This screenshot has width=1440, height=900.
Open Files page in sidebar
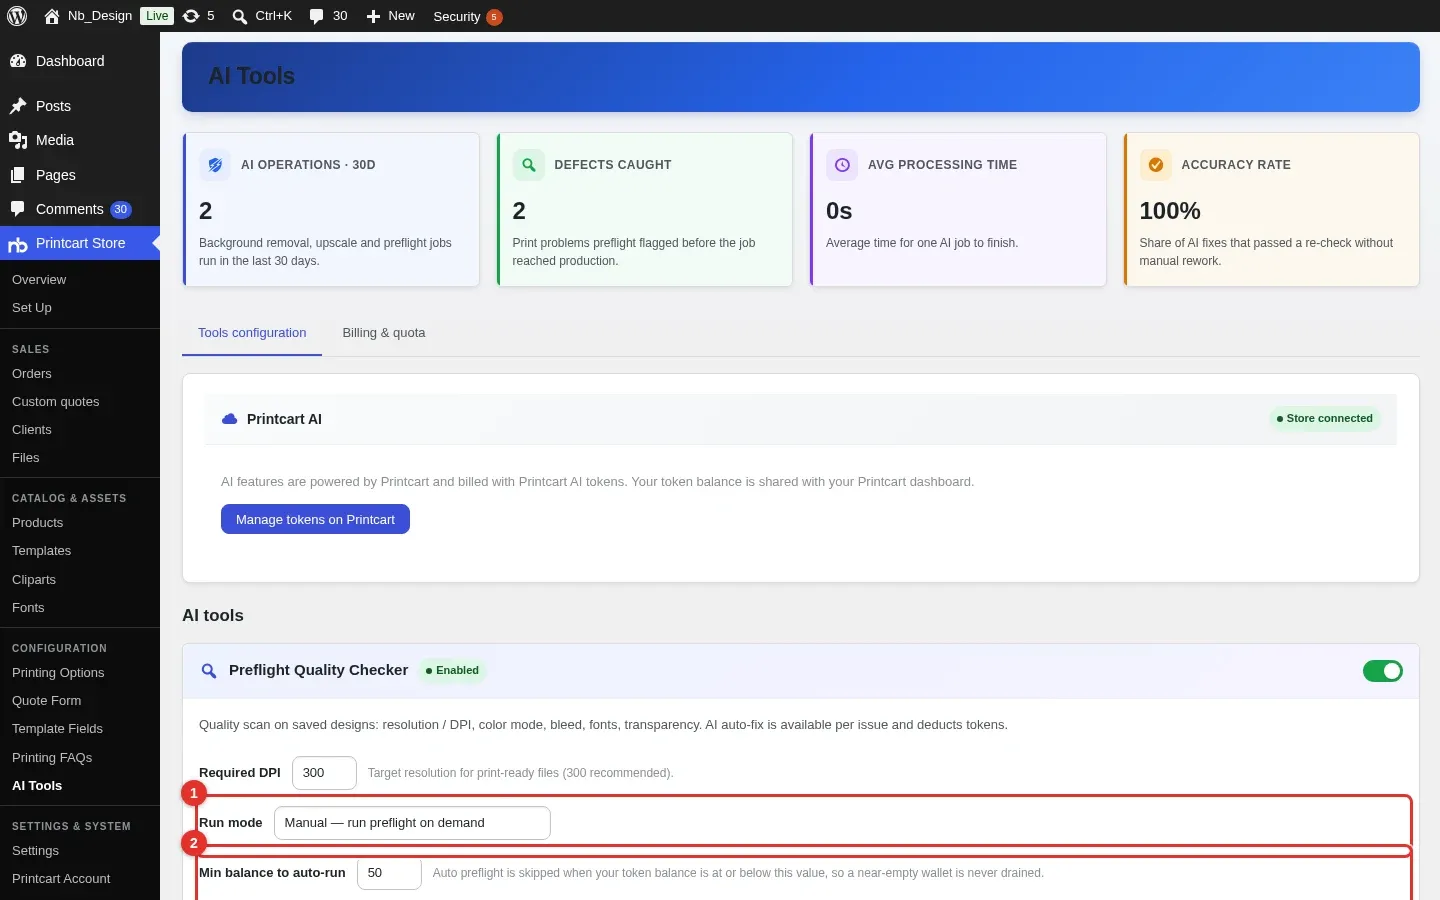26,458
